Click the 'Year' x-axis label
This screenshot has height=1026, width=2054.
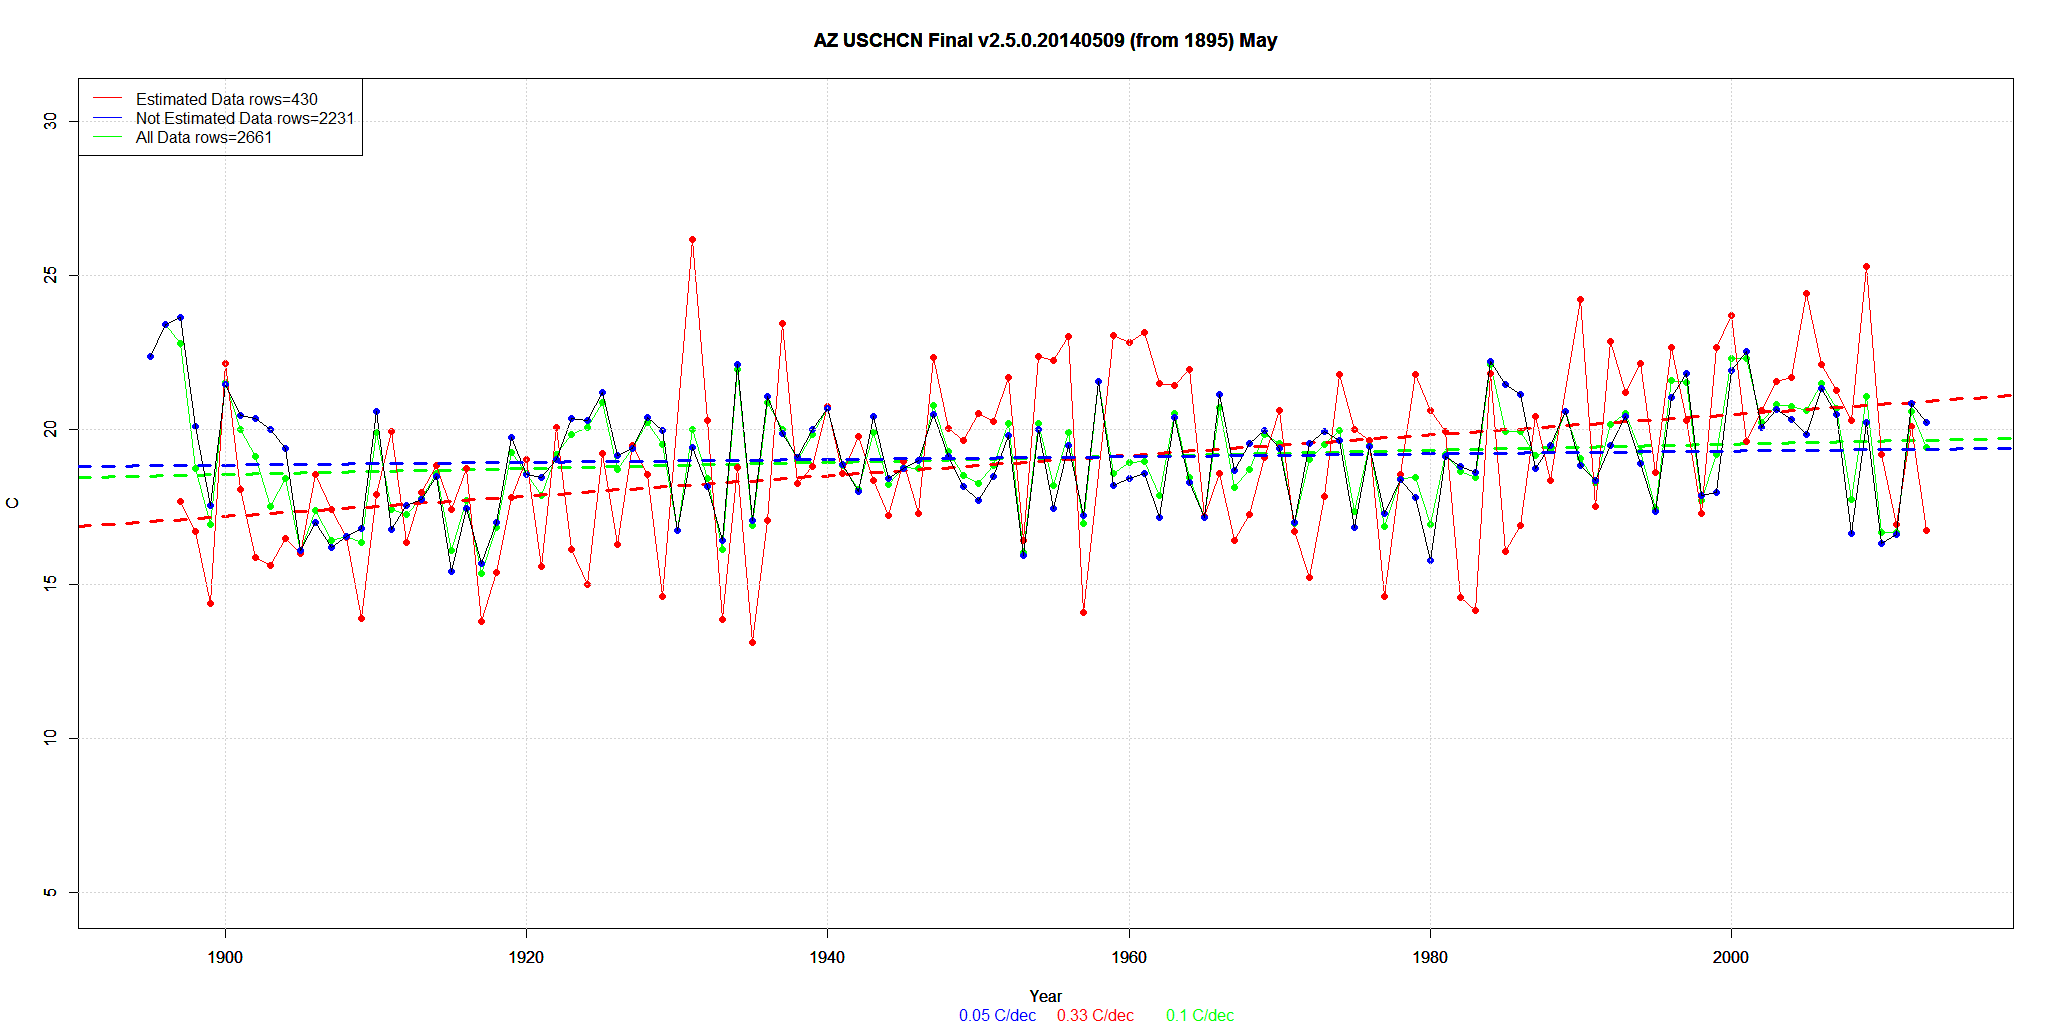(1045, 996)
